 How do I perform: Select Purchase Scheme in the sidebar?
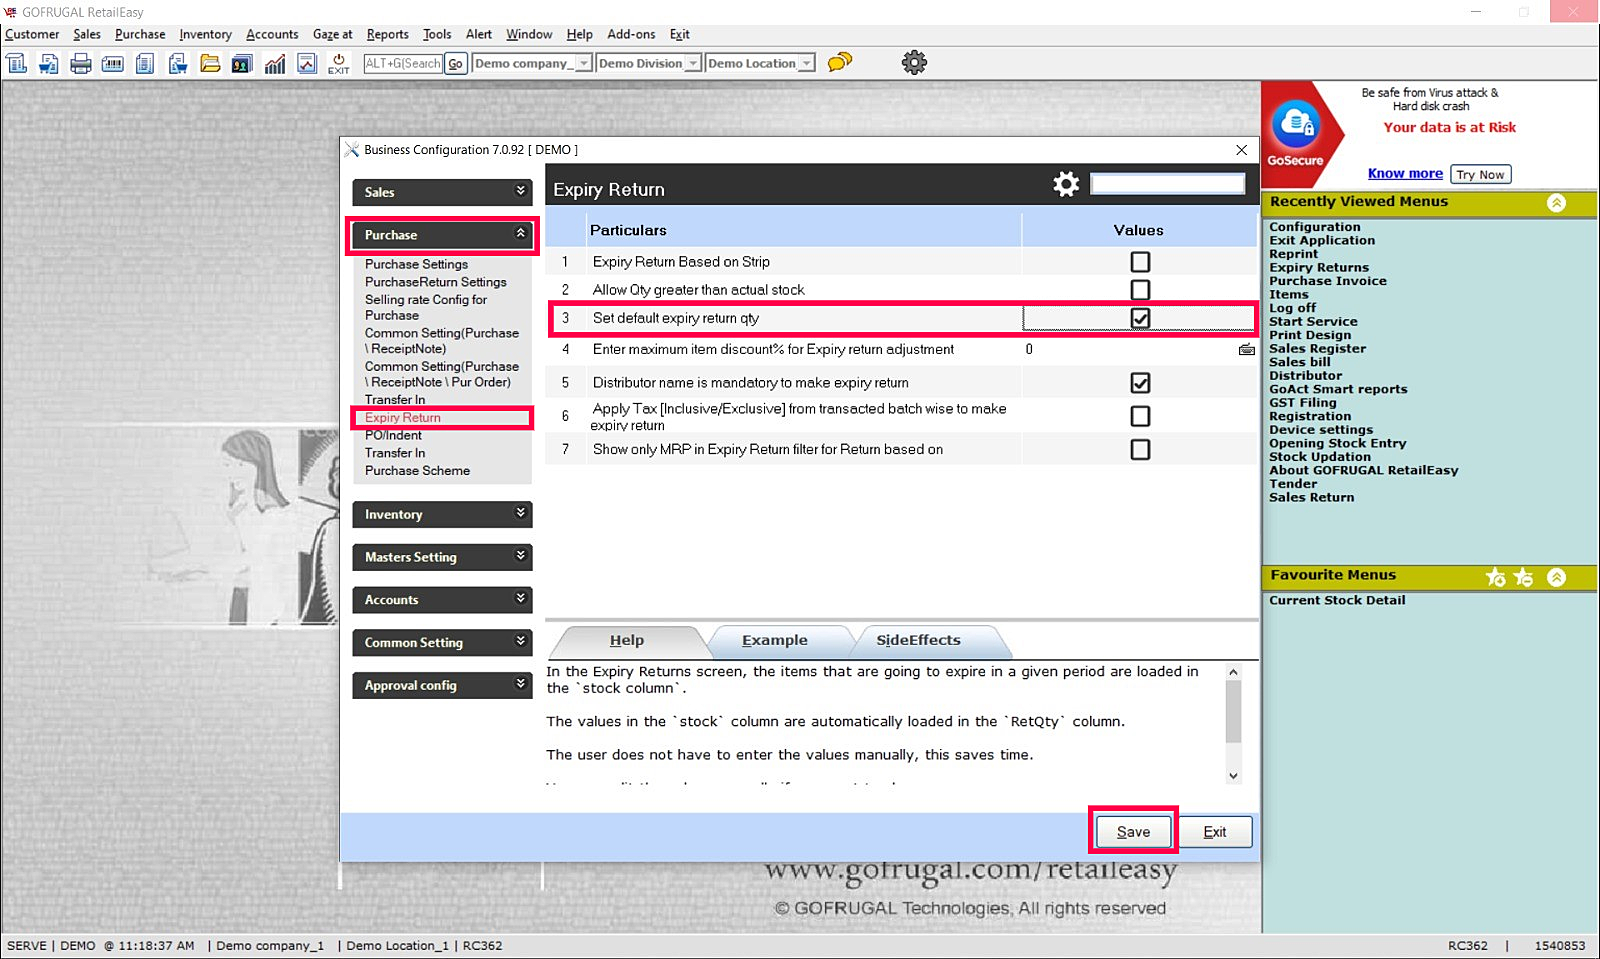417,471
